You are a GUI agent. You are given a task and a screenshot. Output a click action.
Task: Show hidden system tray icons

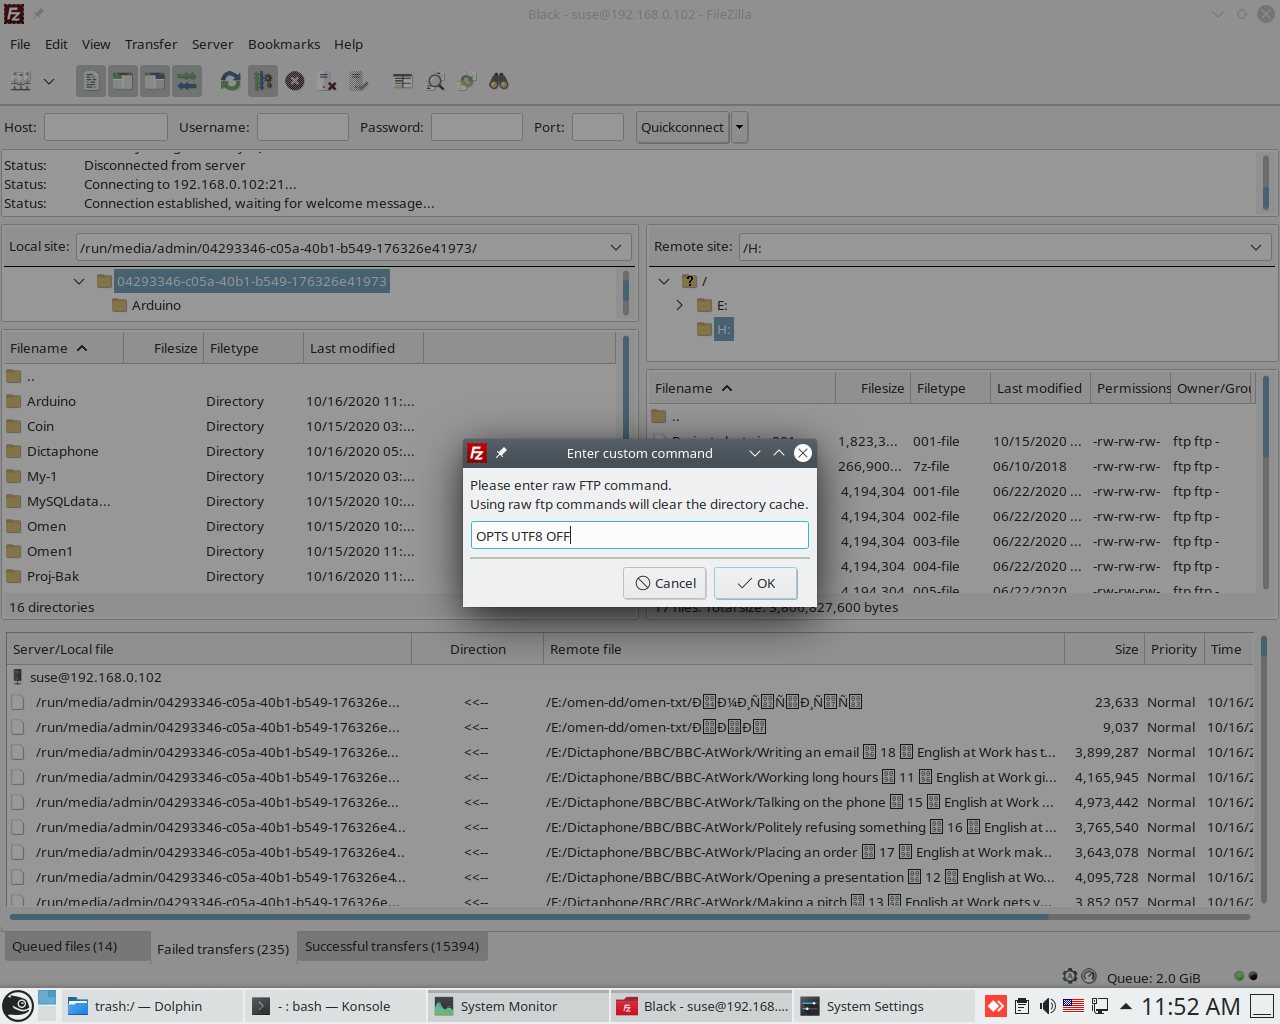point(1126,1006)
